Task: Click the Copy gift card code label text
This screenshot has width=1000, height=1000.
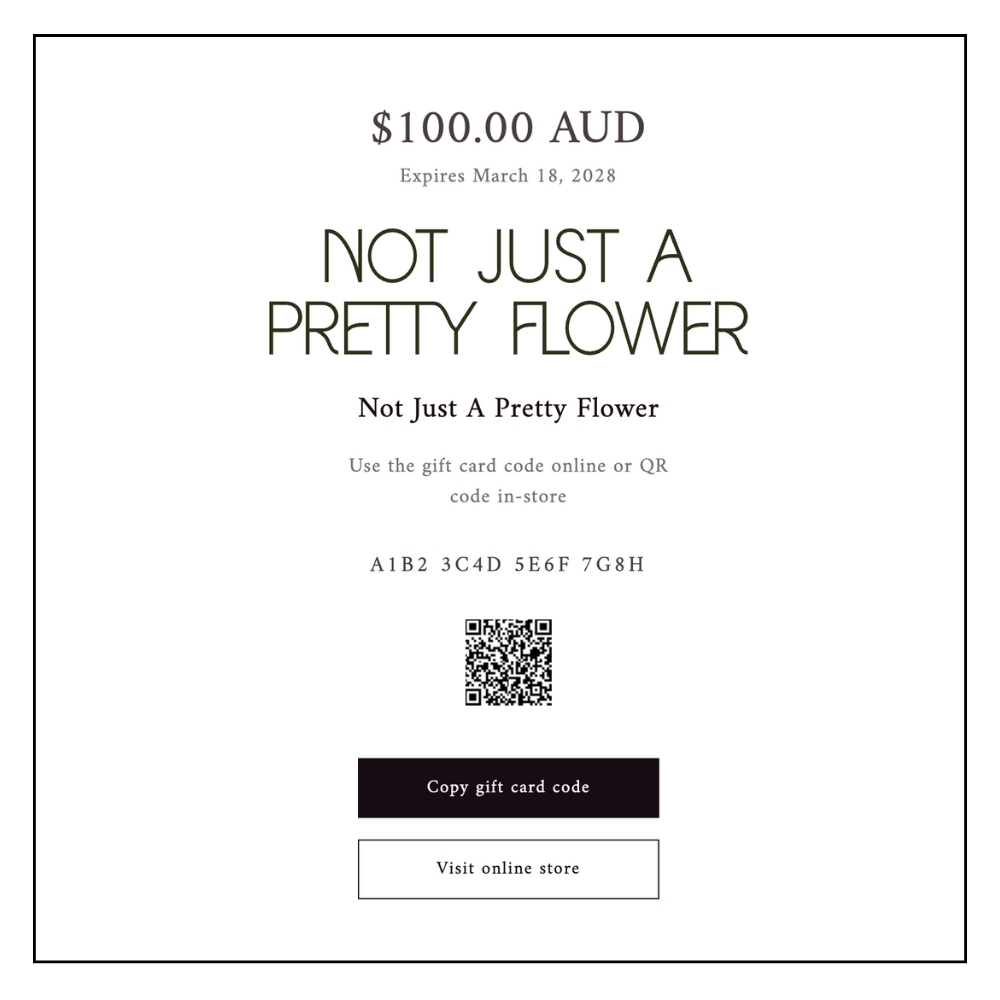Action: click(508, 788)
